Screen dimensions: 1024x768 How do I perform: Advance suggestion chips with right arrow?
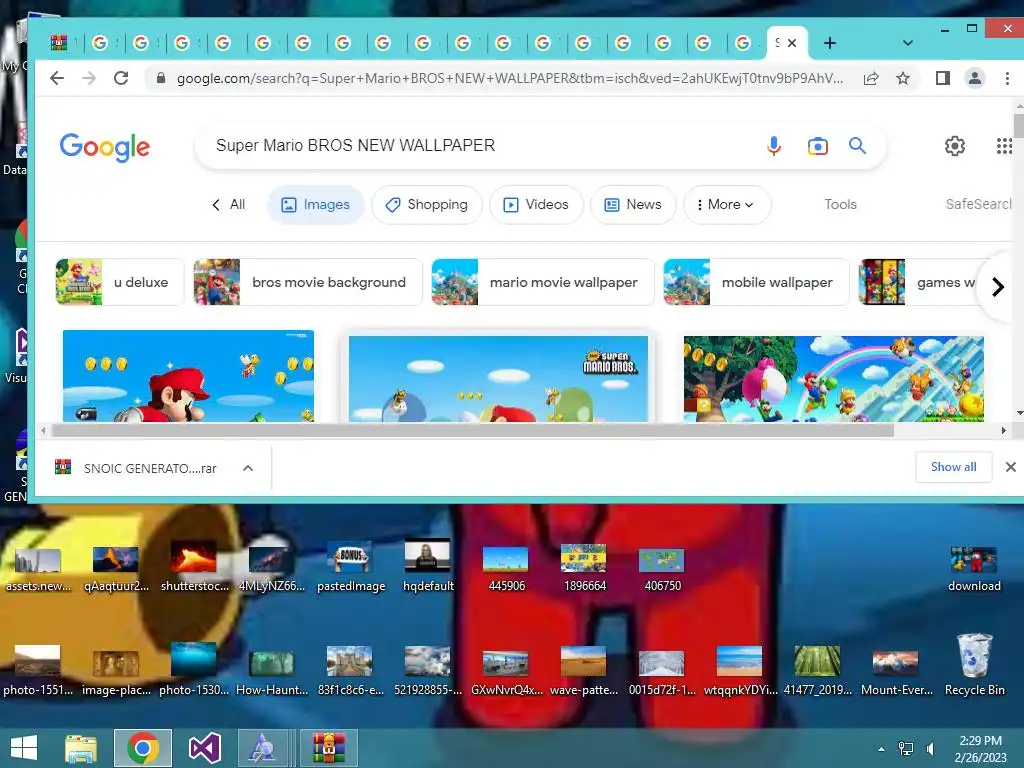[x=997, y=287]
